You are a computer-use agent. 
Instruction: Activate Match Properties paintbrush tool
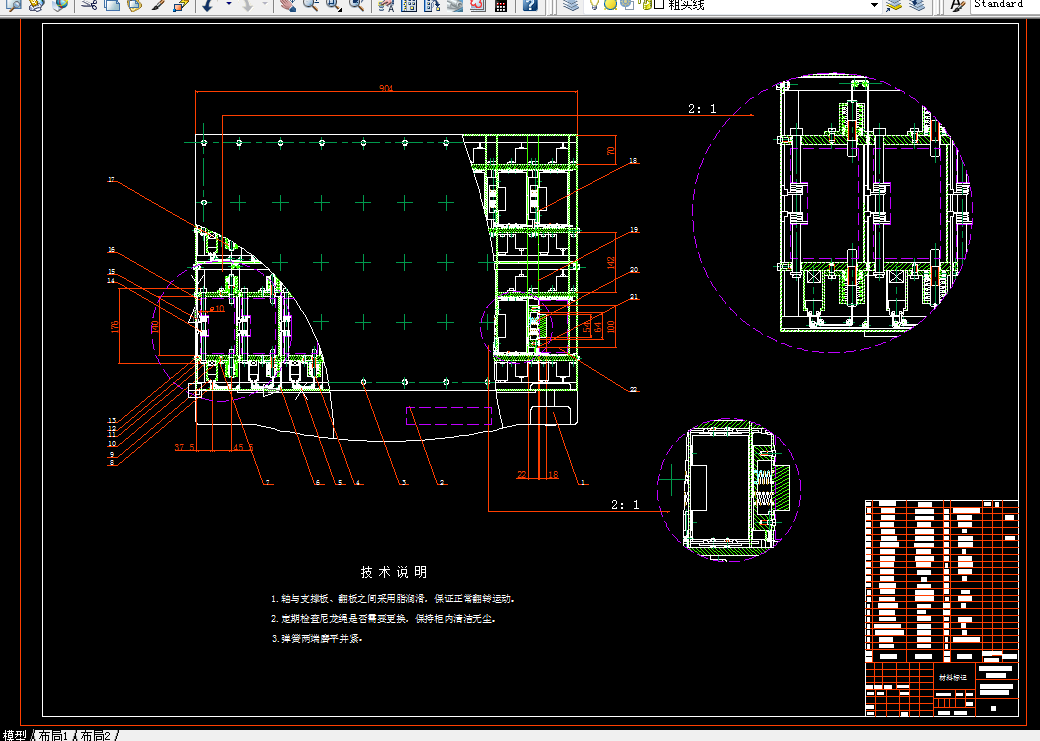[158, 5]
